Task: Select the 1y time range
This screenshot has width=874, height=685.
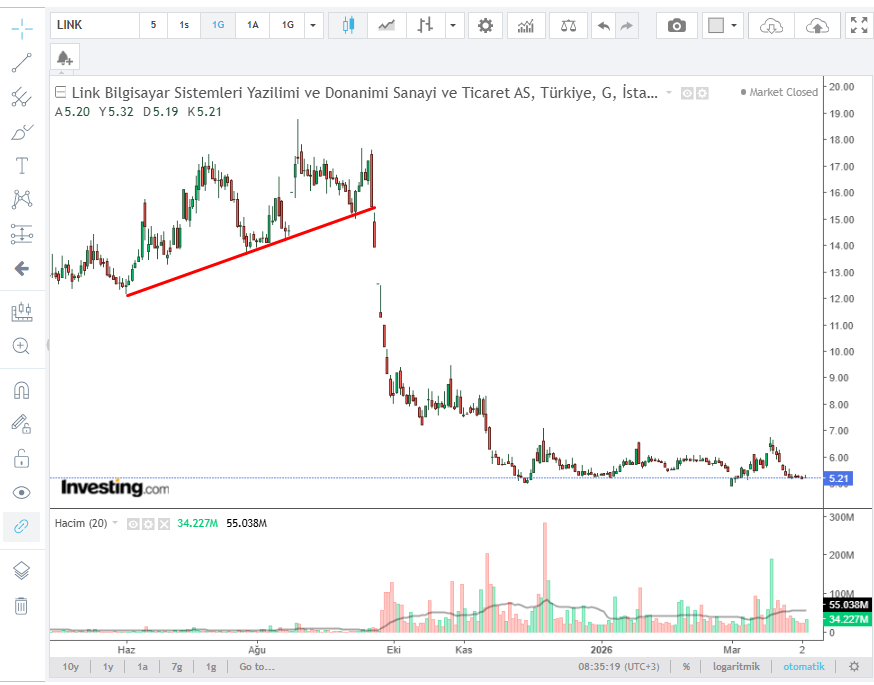Action: pos(108,667)
